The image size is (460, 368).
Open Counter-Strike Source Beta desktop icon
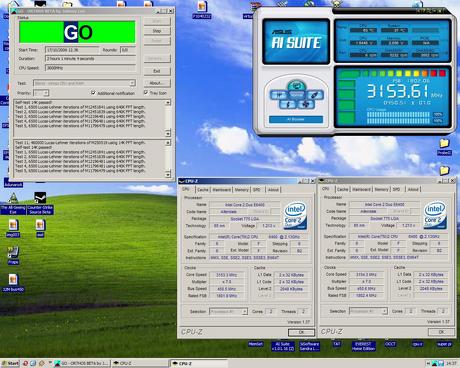coord(40,203)
